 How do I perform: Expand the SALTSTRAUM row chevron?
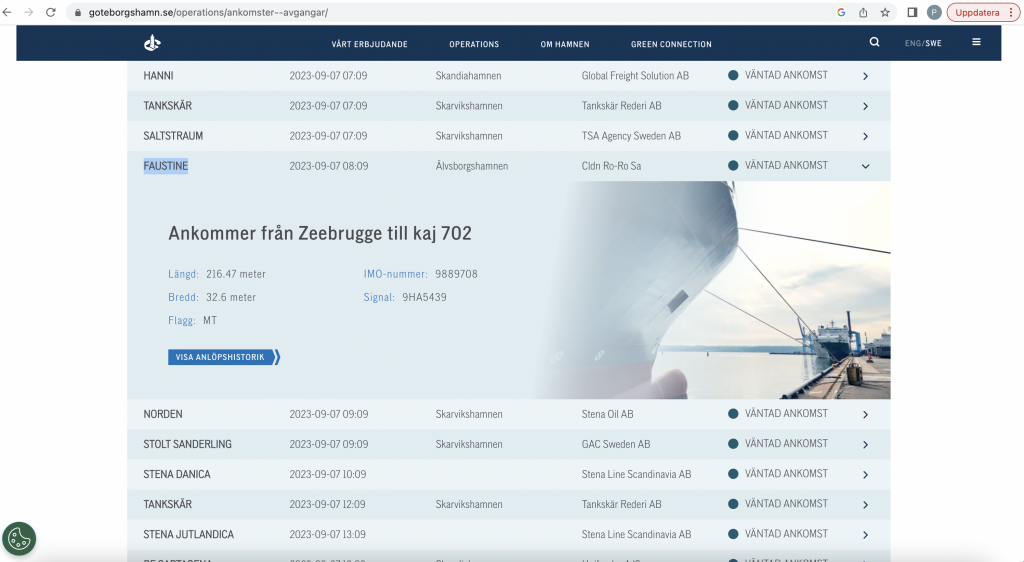pos(865,136)
